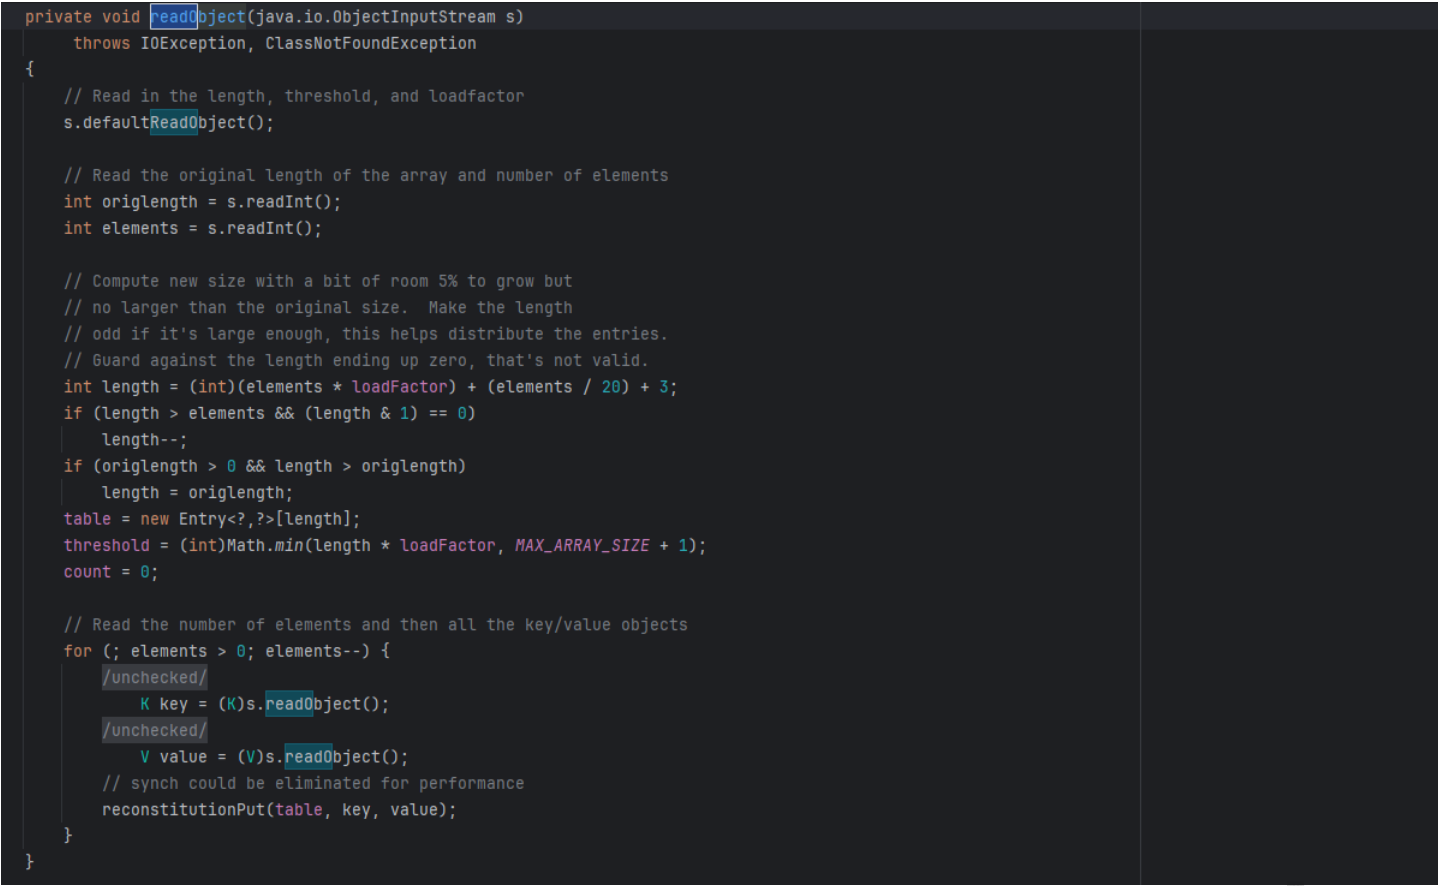
Task: Click 'java.io.ObjectInputStream' parameter type
Action: [x=375, y=17]
